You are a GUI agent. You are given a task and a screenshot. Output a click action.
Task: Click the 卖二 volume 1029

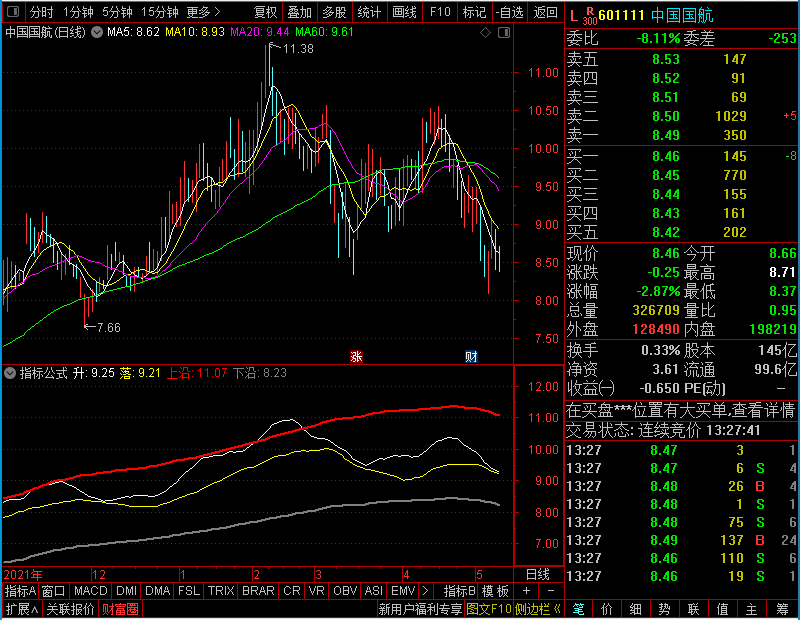(x=731, y=116)
